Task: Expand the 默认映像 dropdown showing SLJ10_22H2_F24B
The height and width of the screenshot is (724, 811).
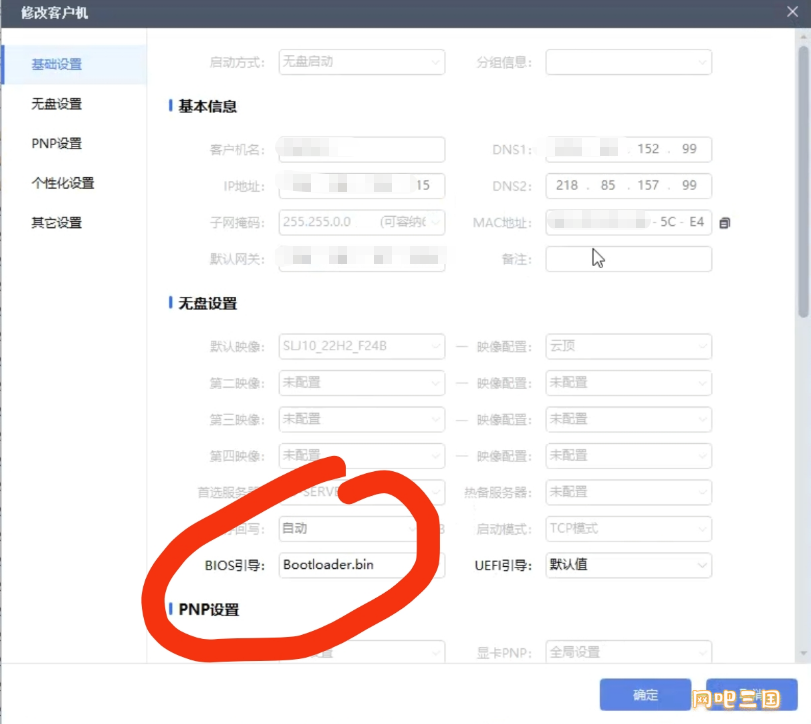Action: [x=361, y=347]
